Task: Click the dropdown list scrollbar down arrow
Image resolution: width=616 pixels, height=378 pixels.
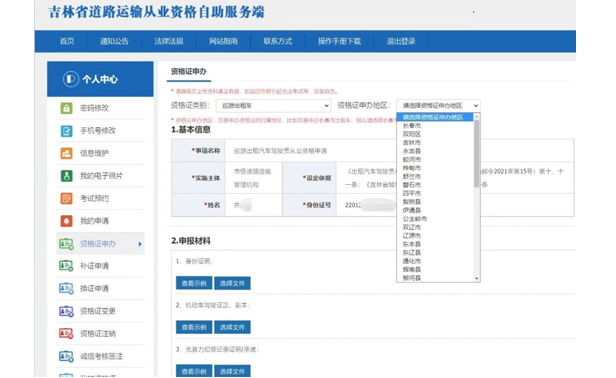Action: click(477, 279)
